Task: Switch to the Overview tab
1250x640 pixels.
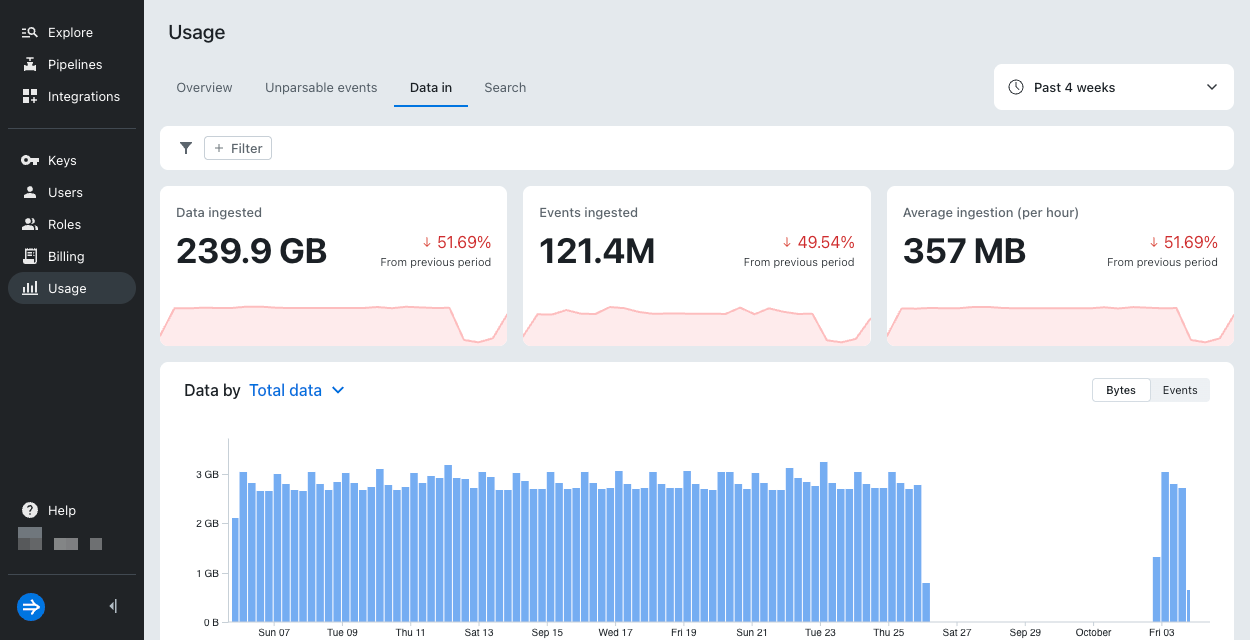Action: pyautogui.click(x=204, y=88)
